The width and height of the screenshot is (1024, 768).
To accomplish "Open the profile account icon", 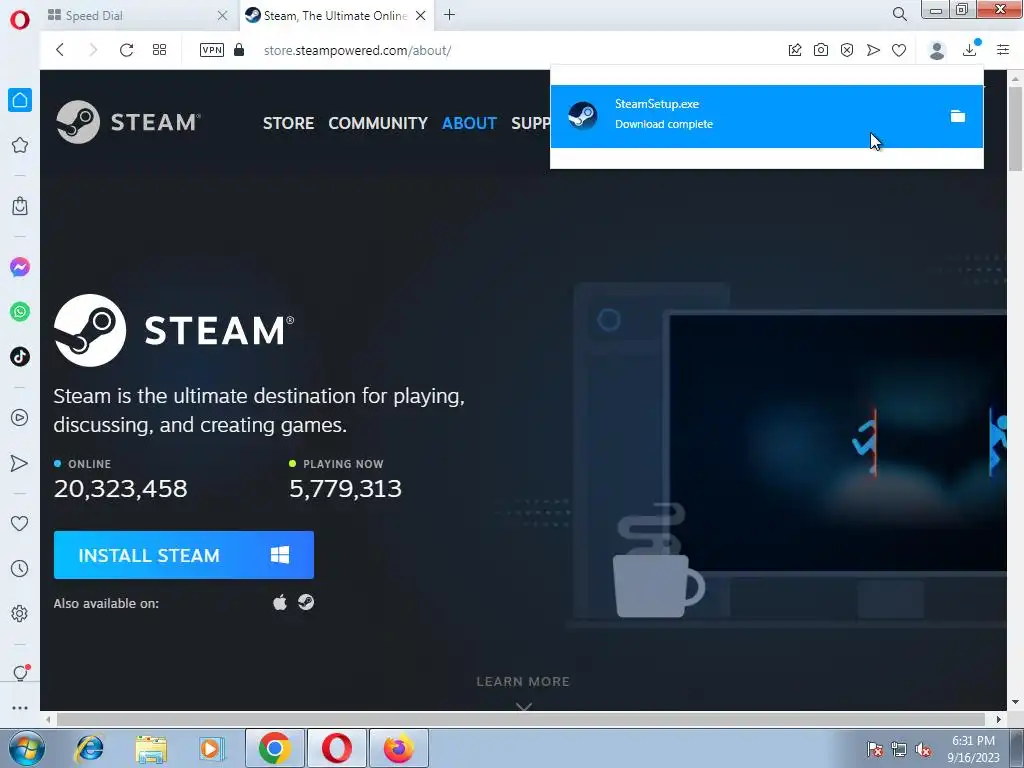I will pyautogui.click(x=937, y=50).
